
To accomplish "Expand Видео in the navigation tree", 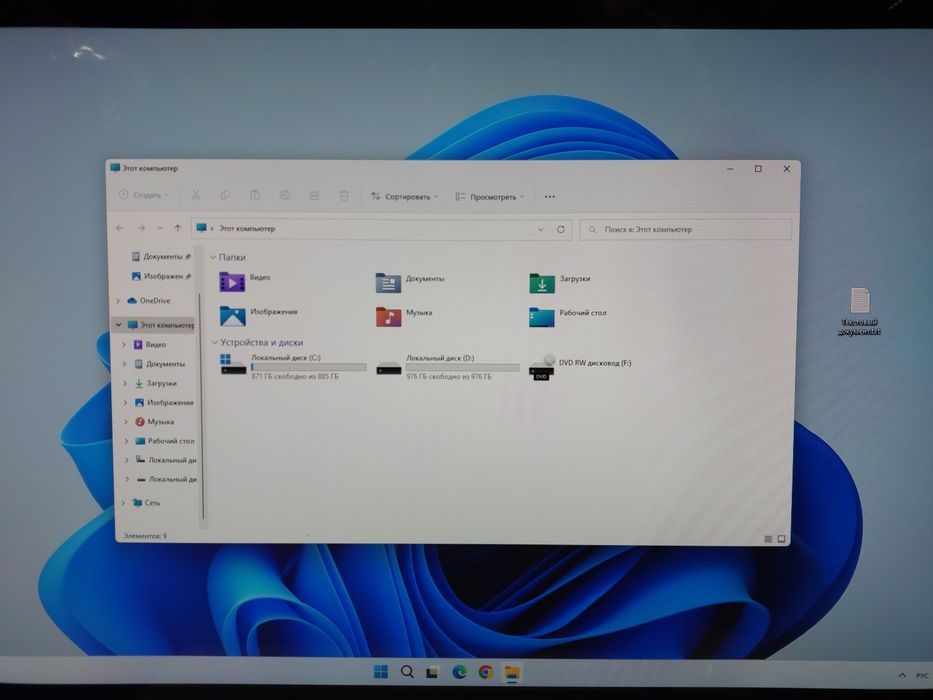I will click(x=124, y=345).
